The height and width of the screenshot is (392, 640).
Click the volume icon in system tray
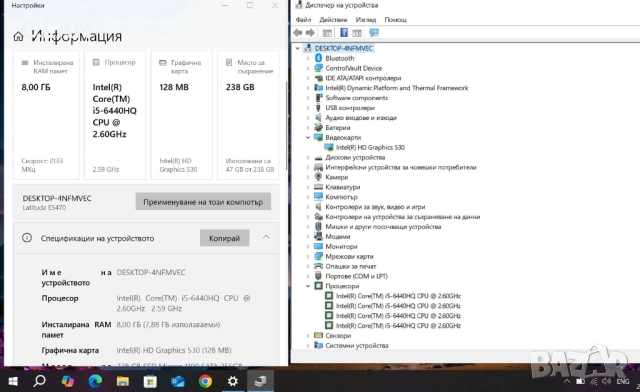click(607, 381)
